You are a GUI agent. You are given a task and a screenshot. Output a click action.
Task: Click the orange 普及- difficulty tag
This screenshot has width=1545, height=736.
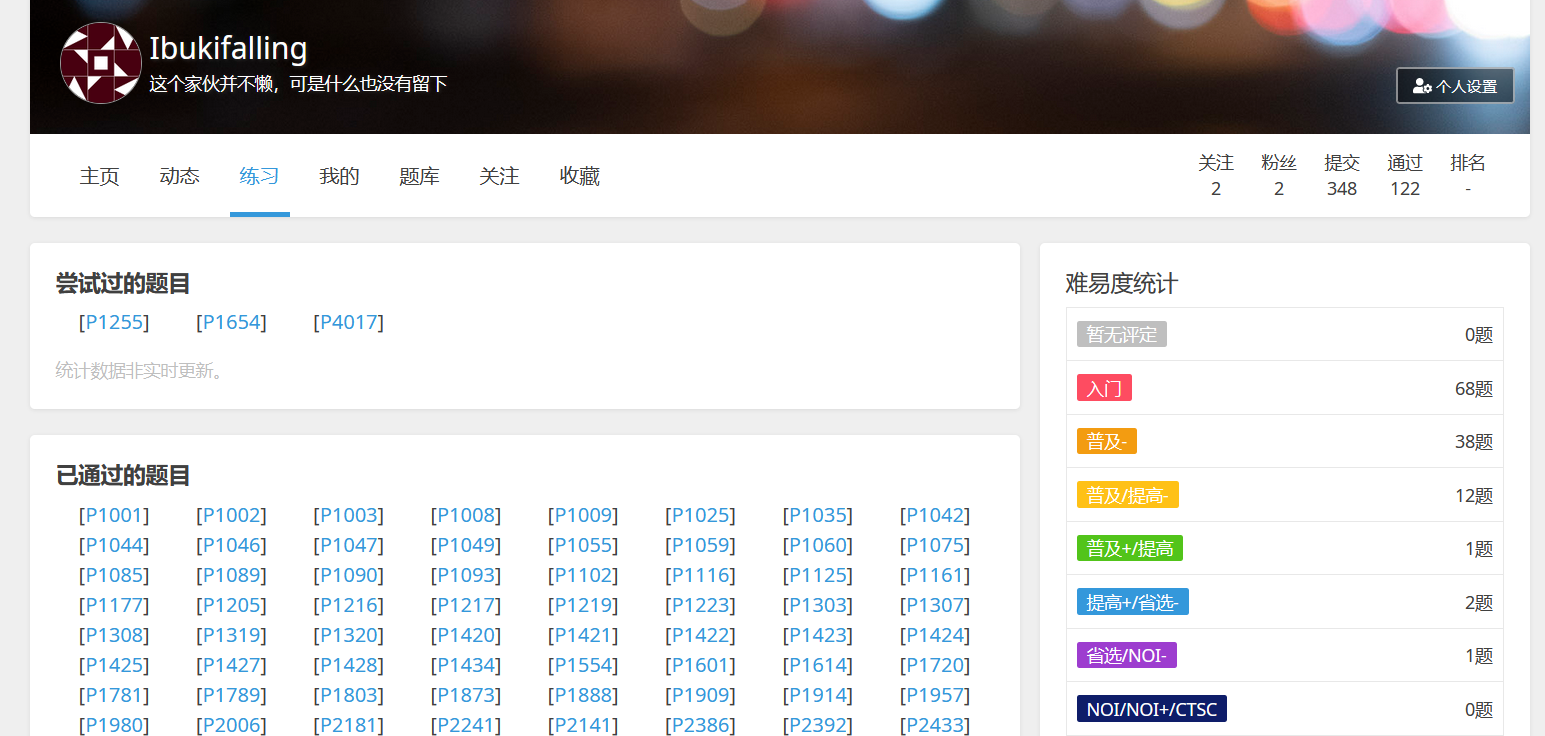pos(1106,441)
